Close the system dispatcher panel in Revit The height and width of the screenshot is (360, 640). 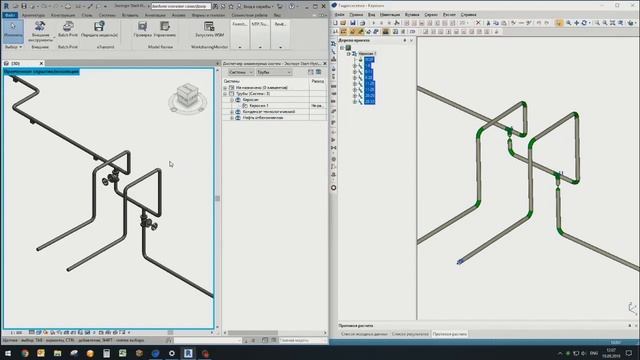(325, 64)
